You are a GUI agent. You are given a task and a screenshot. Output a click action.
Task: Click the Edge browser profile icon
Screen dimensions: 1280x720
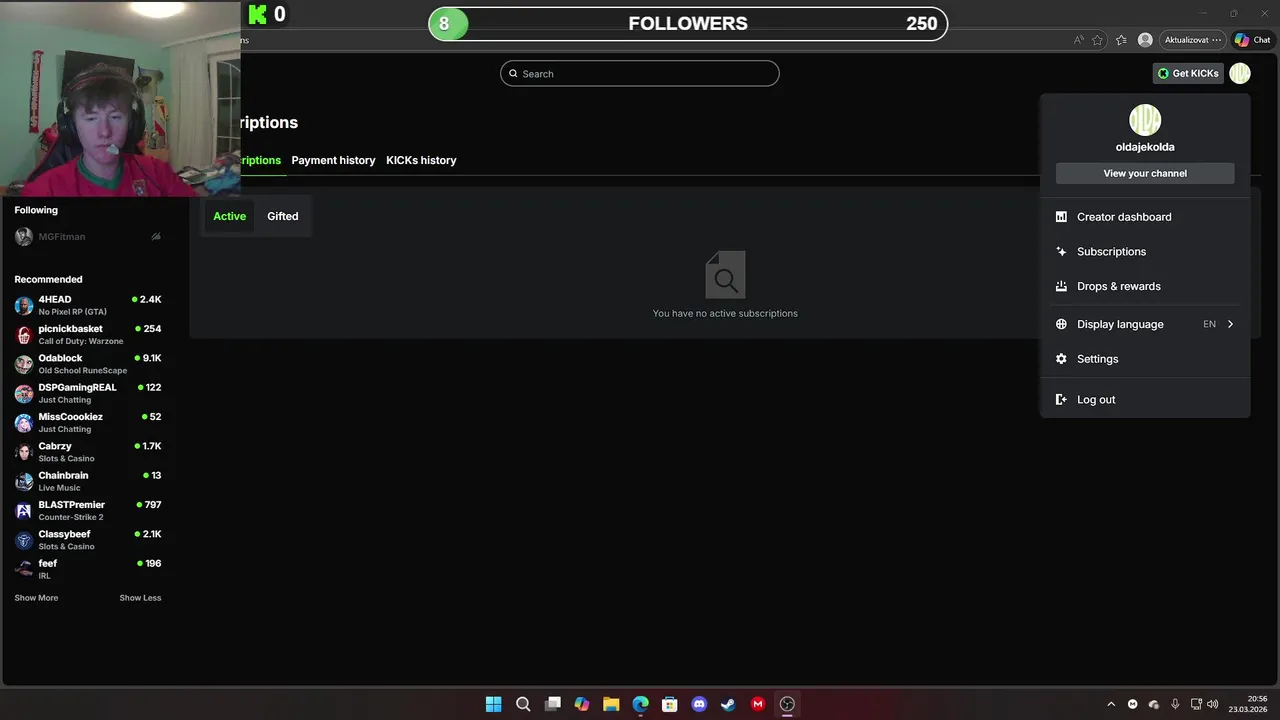click(1145, 40)
